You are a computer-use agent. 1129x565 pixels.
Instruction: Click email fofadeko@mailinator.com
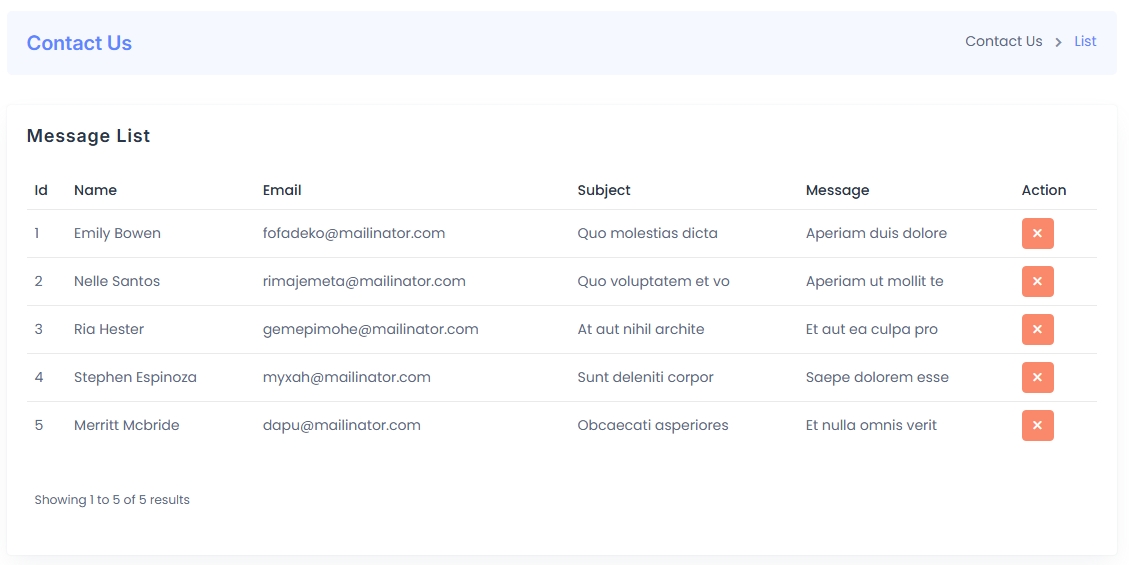point(354,233)
